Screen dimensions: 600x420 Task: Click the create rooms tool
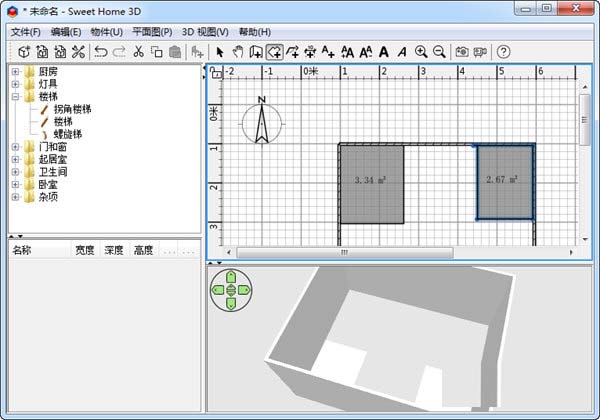(274, 51)
